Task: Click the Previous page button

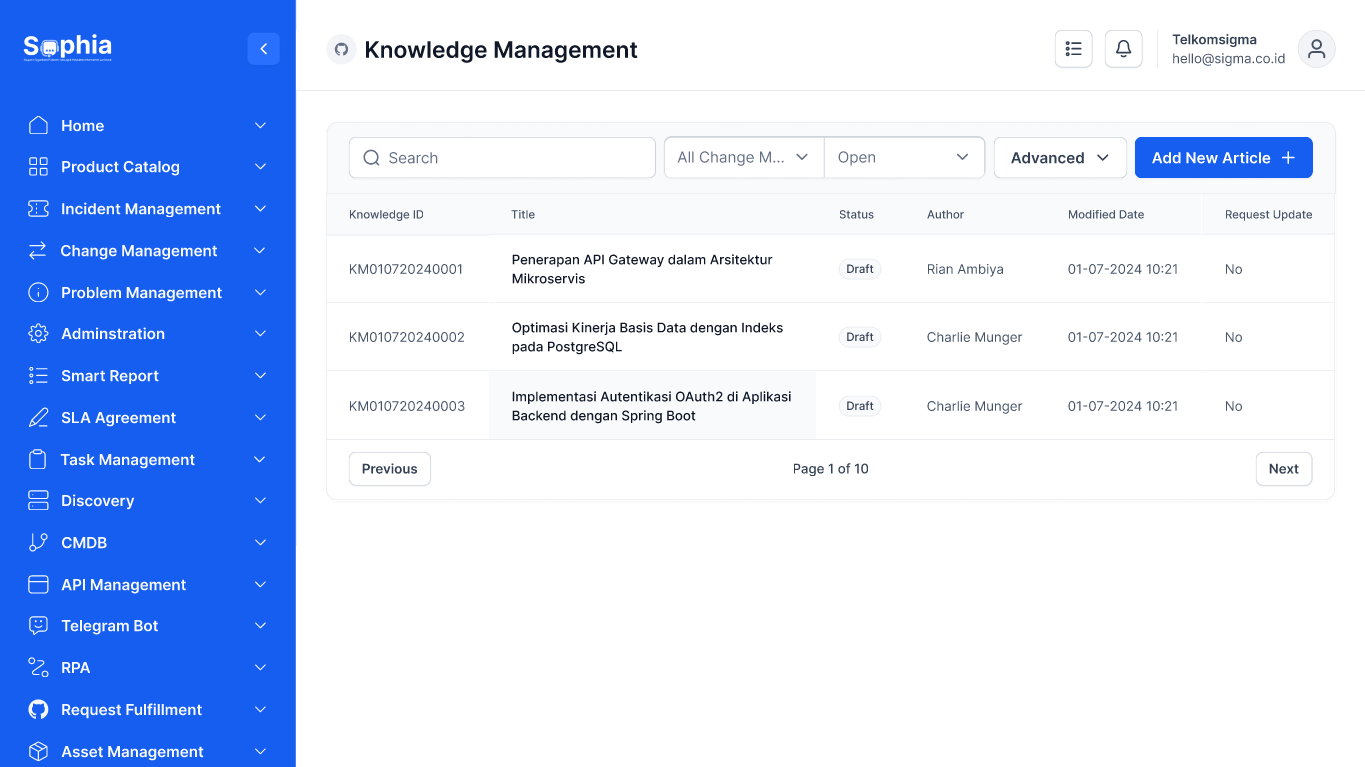Action: pos(389,469)
